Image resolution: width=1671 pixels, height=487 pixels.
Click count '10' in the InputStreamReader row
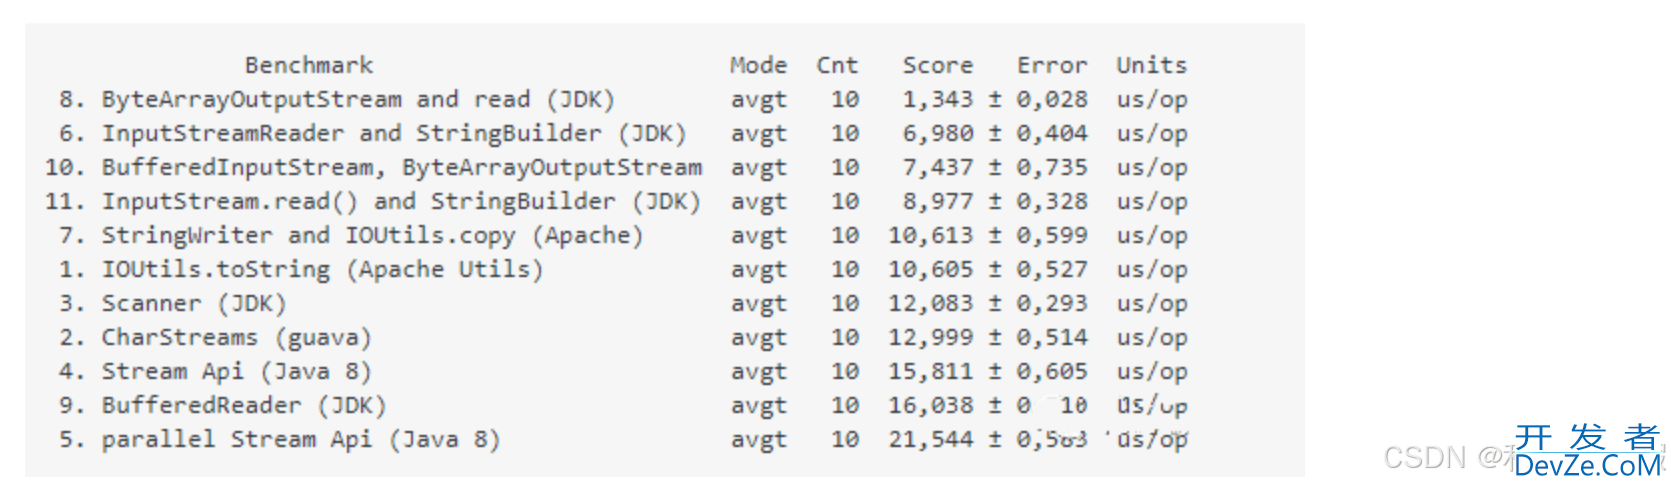click(845, 134)
